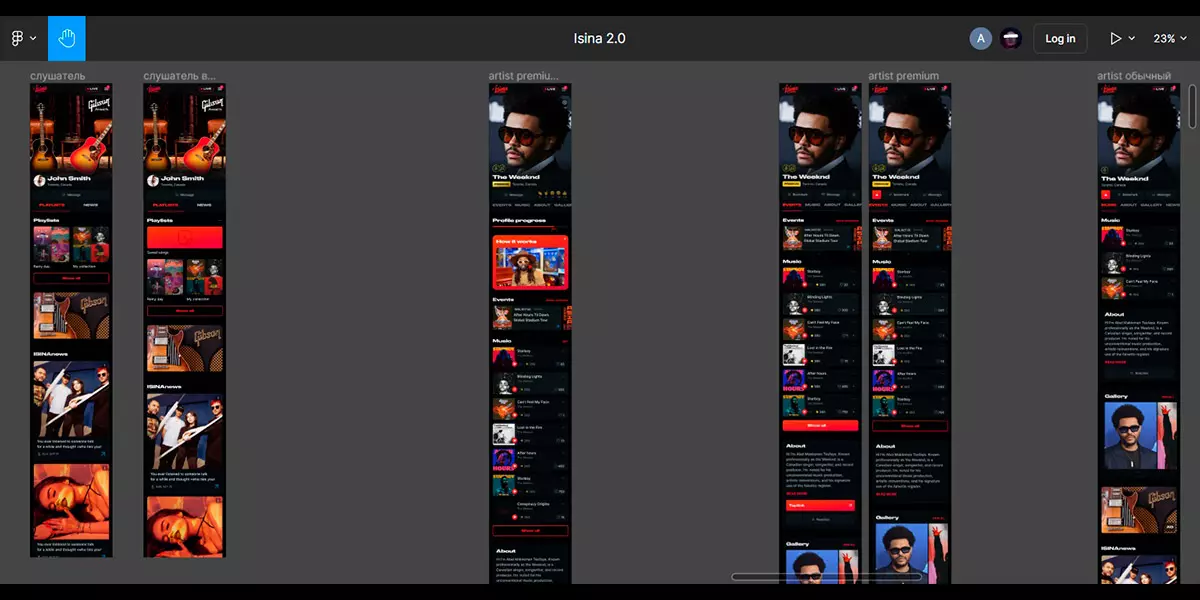Click the user avatar labeled A
The height and width of the screenshot is (600, 1200).
pos(981,38)
